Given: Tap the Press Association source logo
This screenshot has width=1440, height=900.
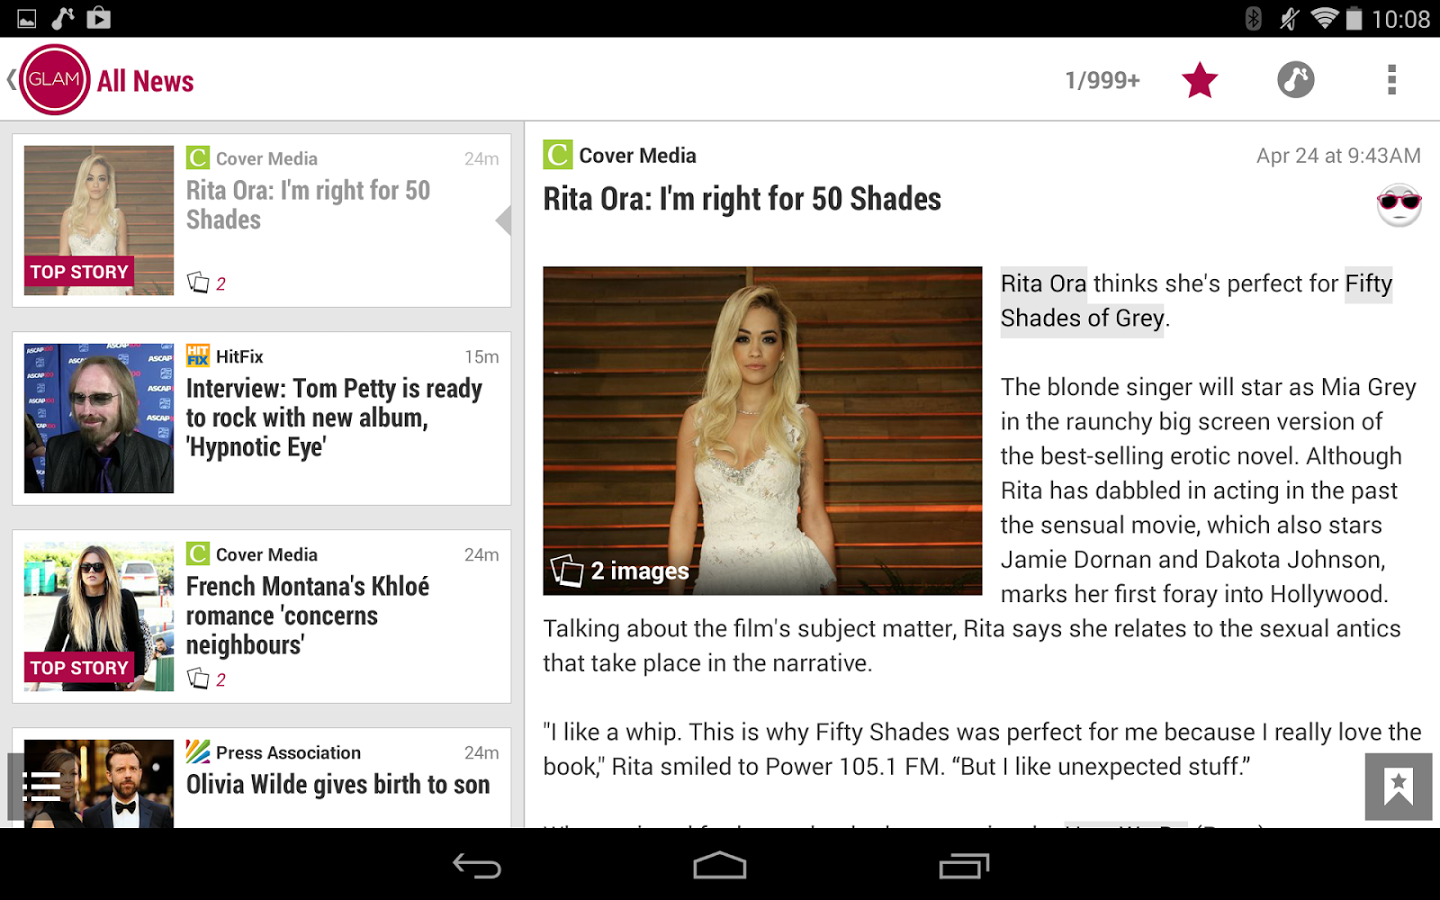Looking at the screenshot, I should (x=198, y=752).
